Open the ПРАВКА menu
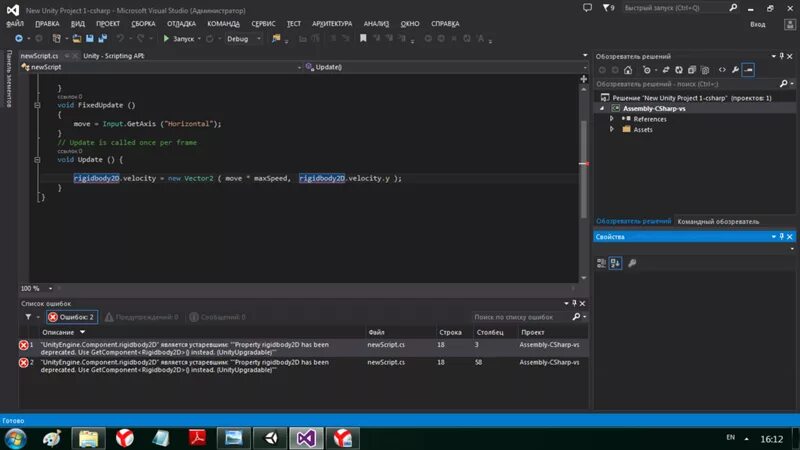 pos(47,23)
